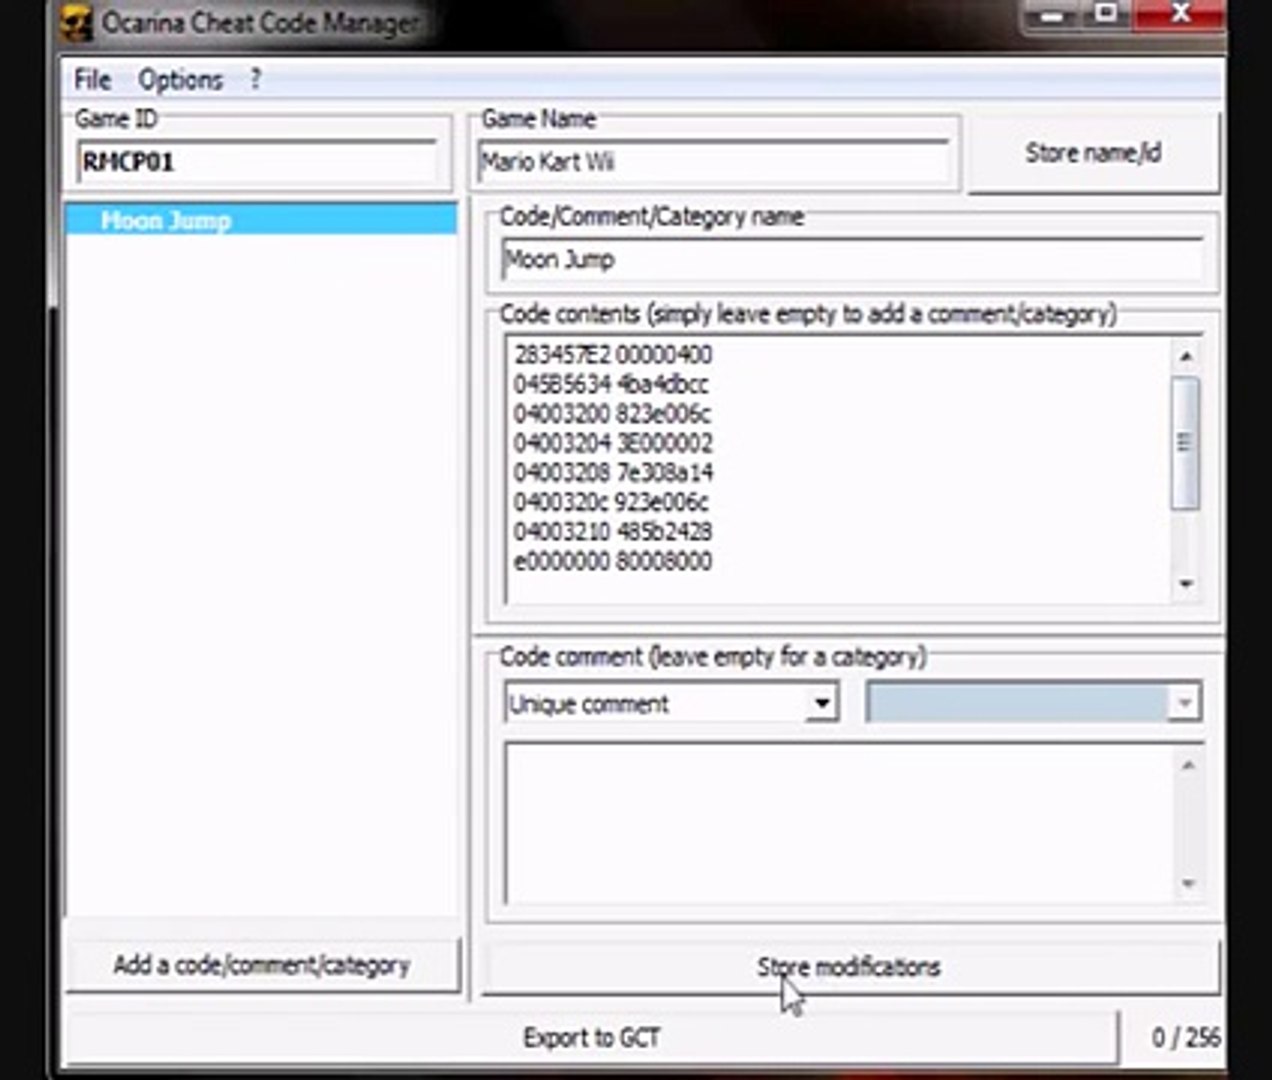The width and height of the screenshot is (1272, 1080).
Task: Click the code line 0400320c 923e006c
Action: click(x=611, y=502)
